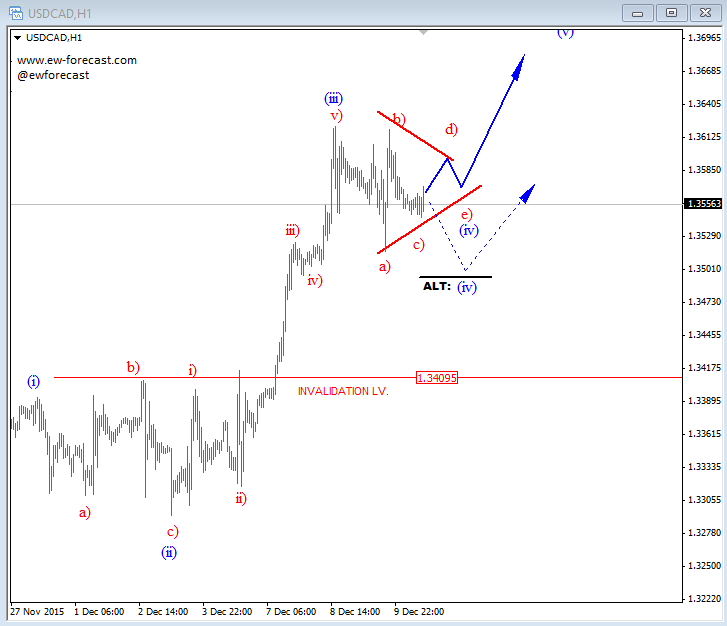Click the blue (i) wave label
727x626 pixels.
(x=33, y=381)
